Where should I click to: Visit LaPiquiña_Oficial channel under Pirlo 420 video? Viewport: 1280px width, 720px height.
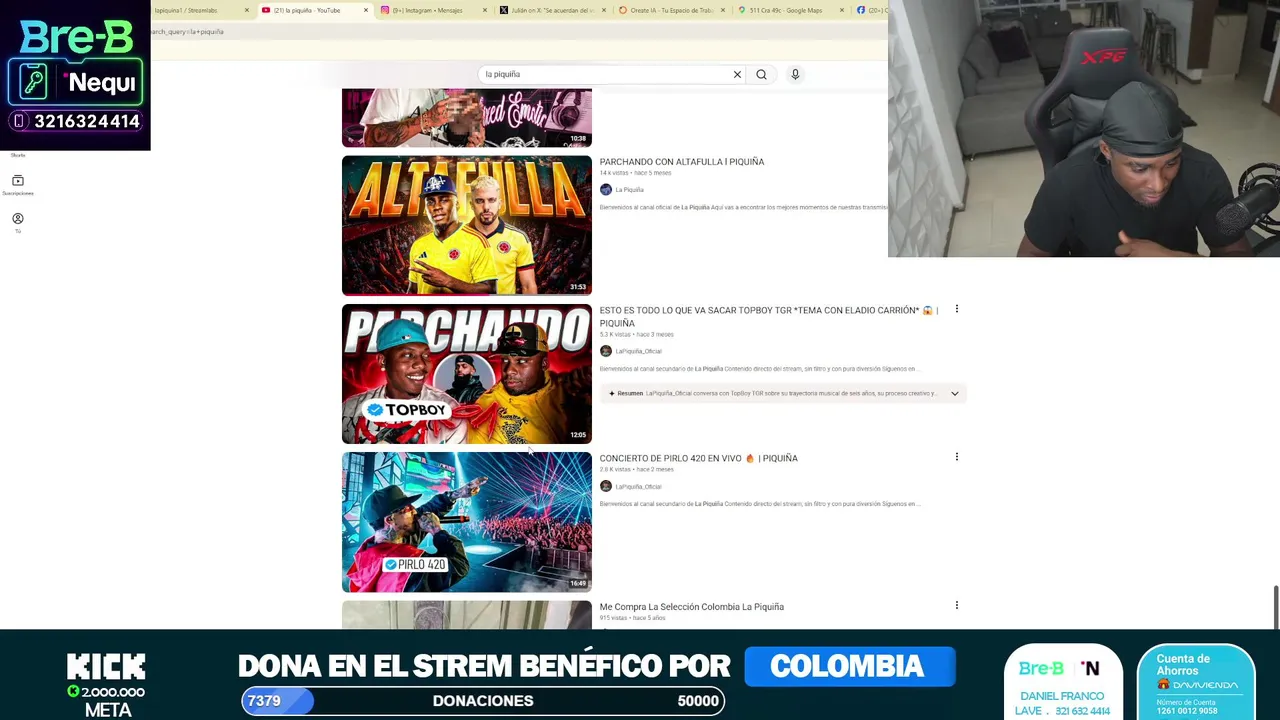click(639, 487)
